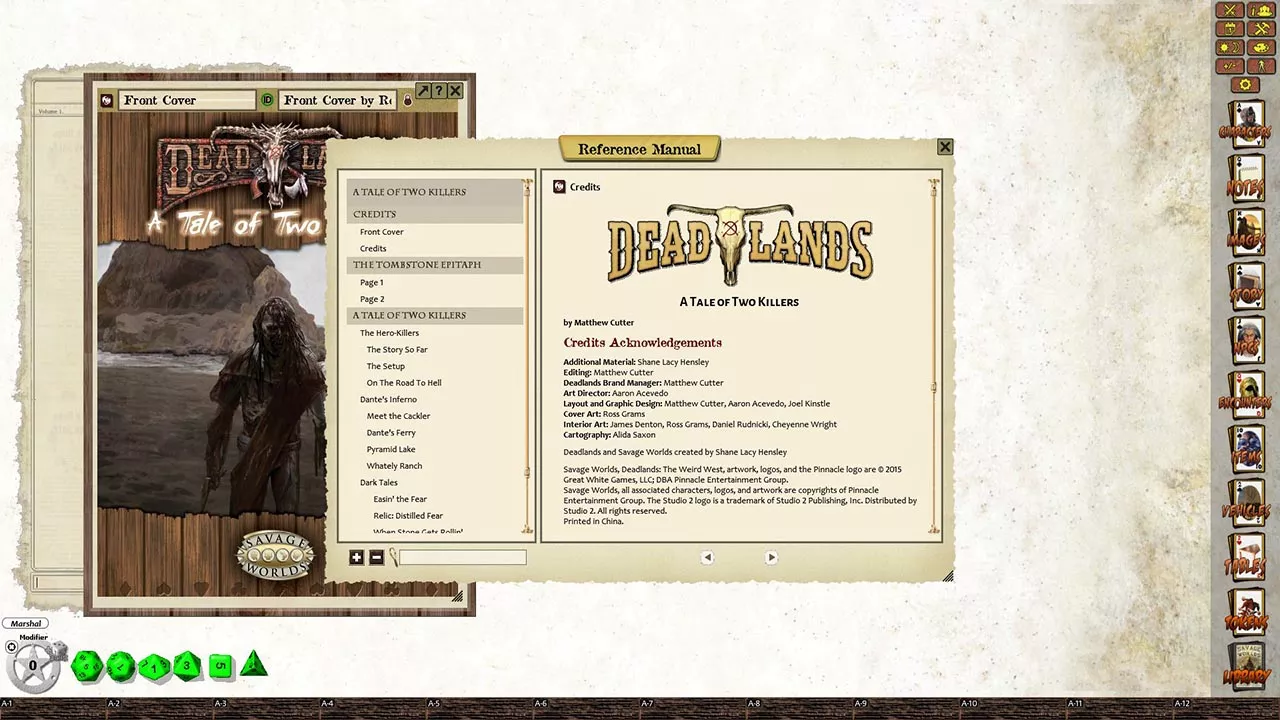This screenshot has height=720, width=1280.
Task: Collapse all entries with minus button
Action: [376, 557]
